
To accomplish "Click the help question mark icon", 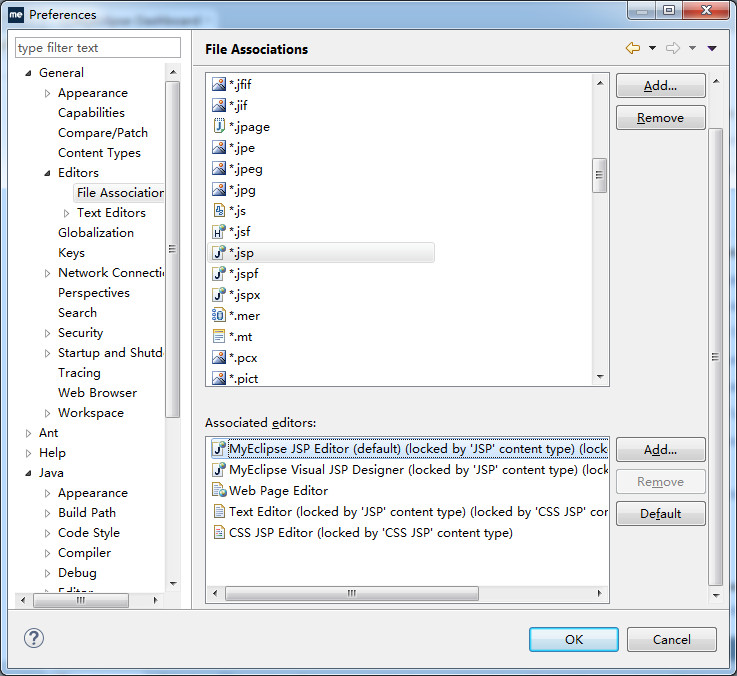I will (35, 639).
